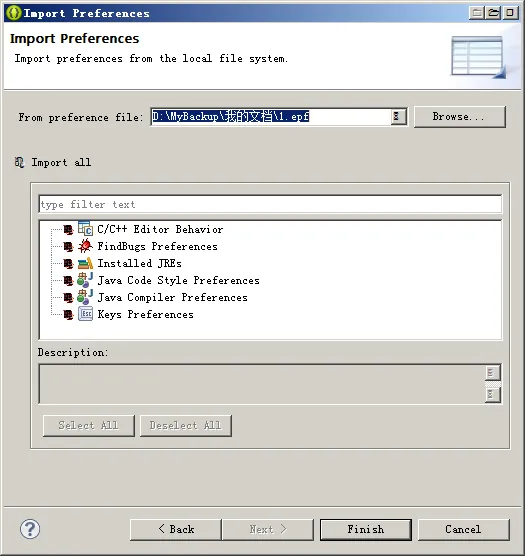Toggle the Import all checkbox
The height and width of the screenshot is (556, 525).
tap(19, 162)
